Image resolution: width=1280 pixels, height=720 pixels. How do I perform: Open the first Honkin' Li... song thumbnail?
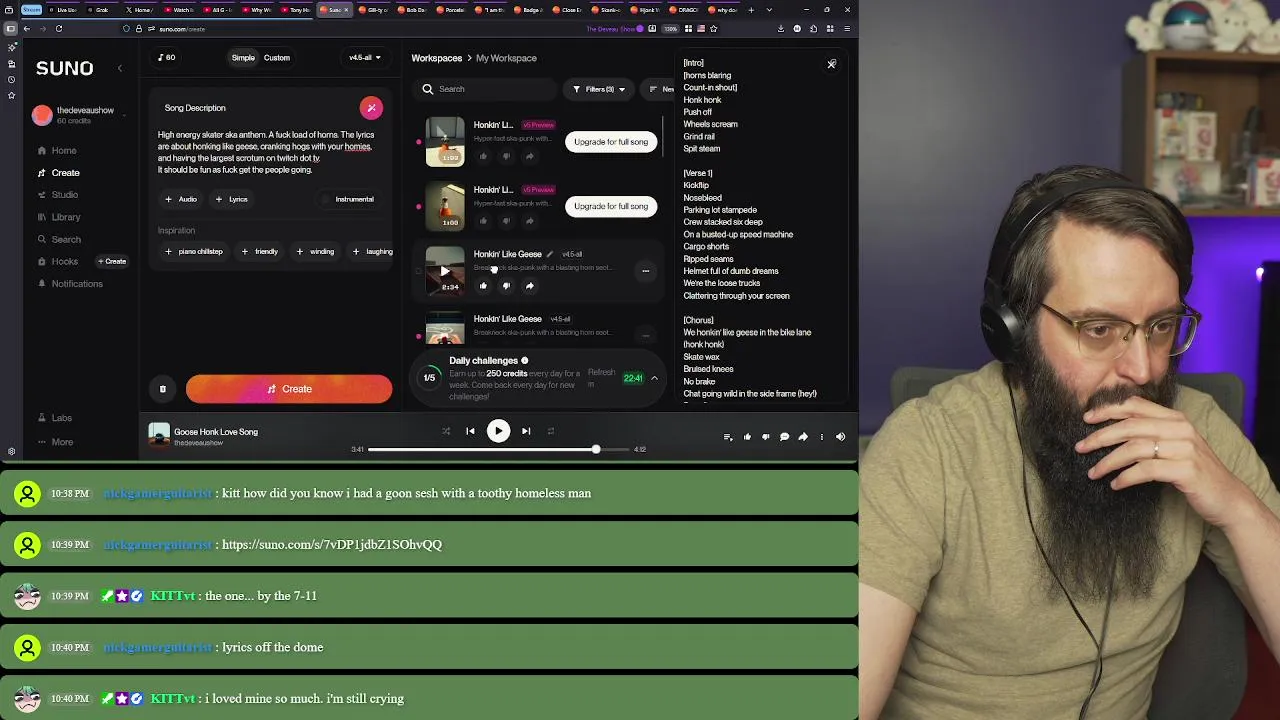pyautogui.click(x=445, y=142)
